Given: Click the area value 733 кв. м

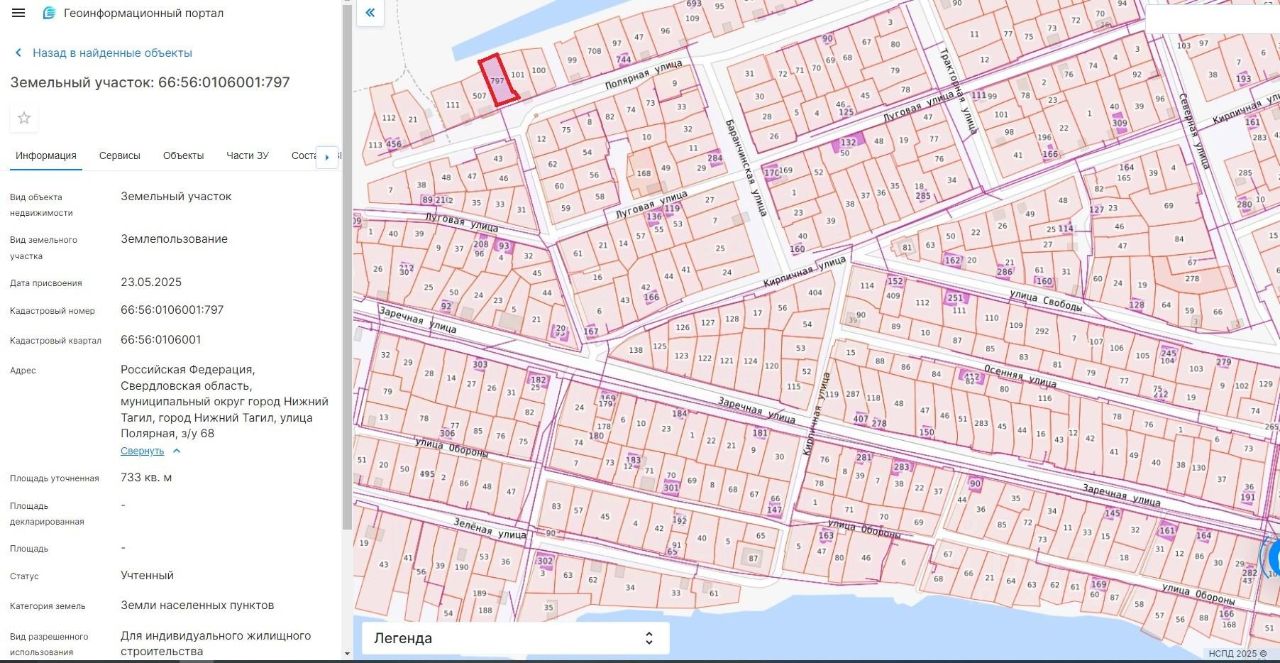Looking at the screenshot, I should [146, 477].
